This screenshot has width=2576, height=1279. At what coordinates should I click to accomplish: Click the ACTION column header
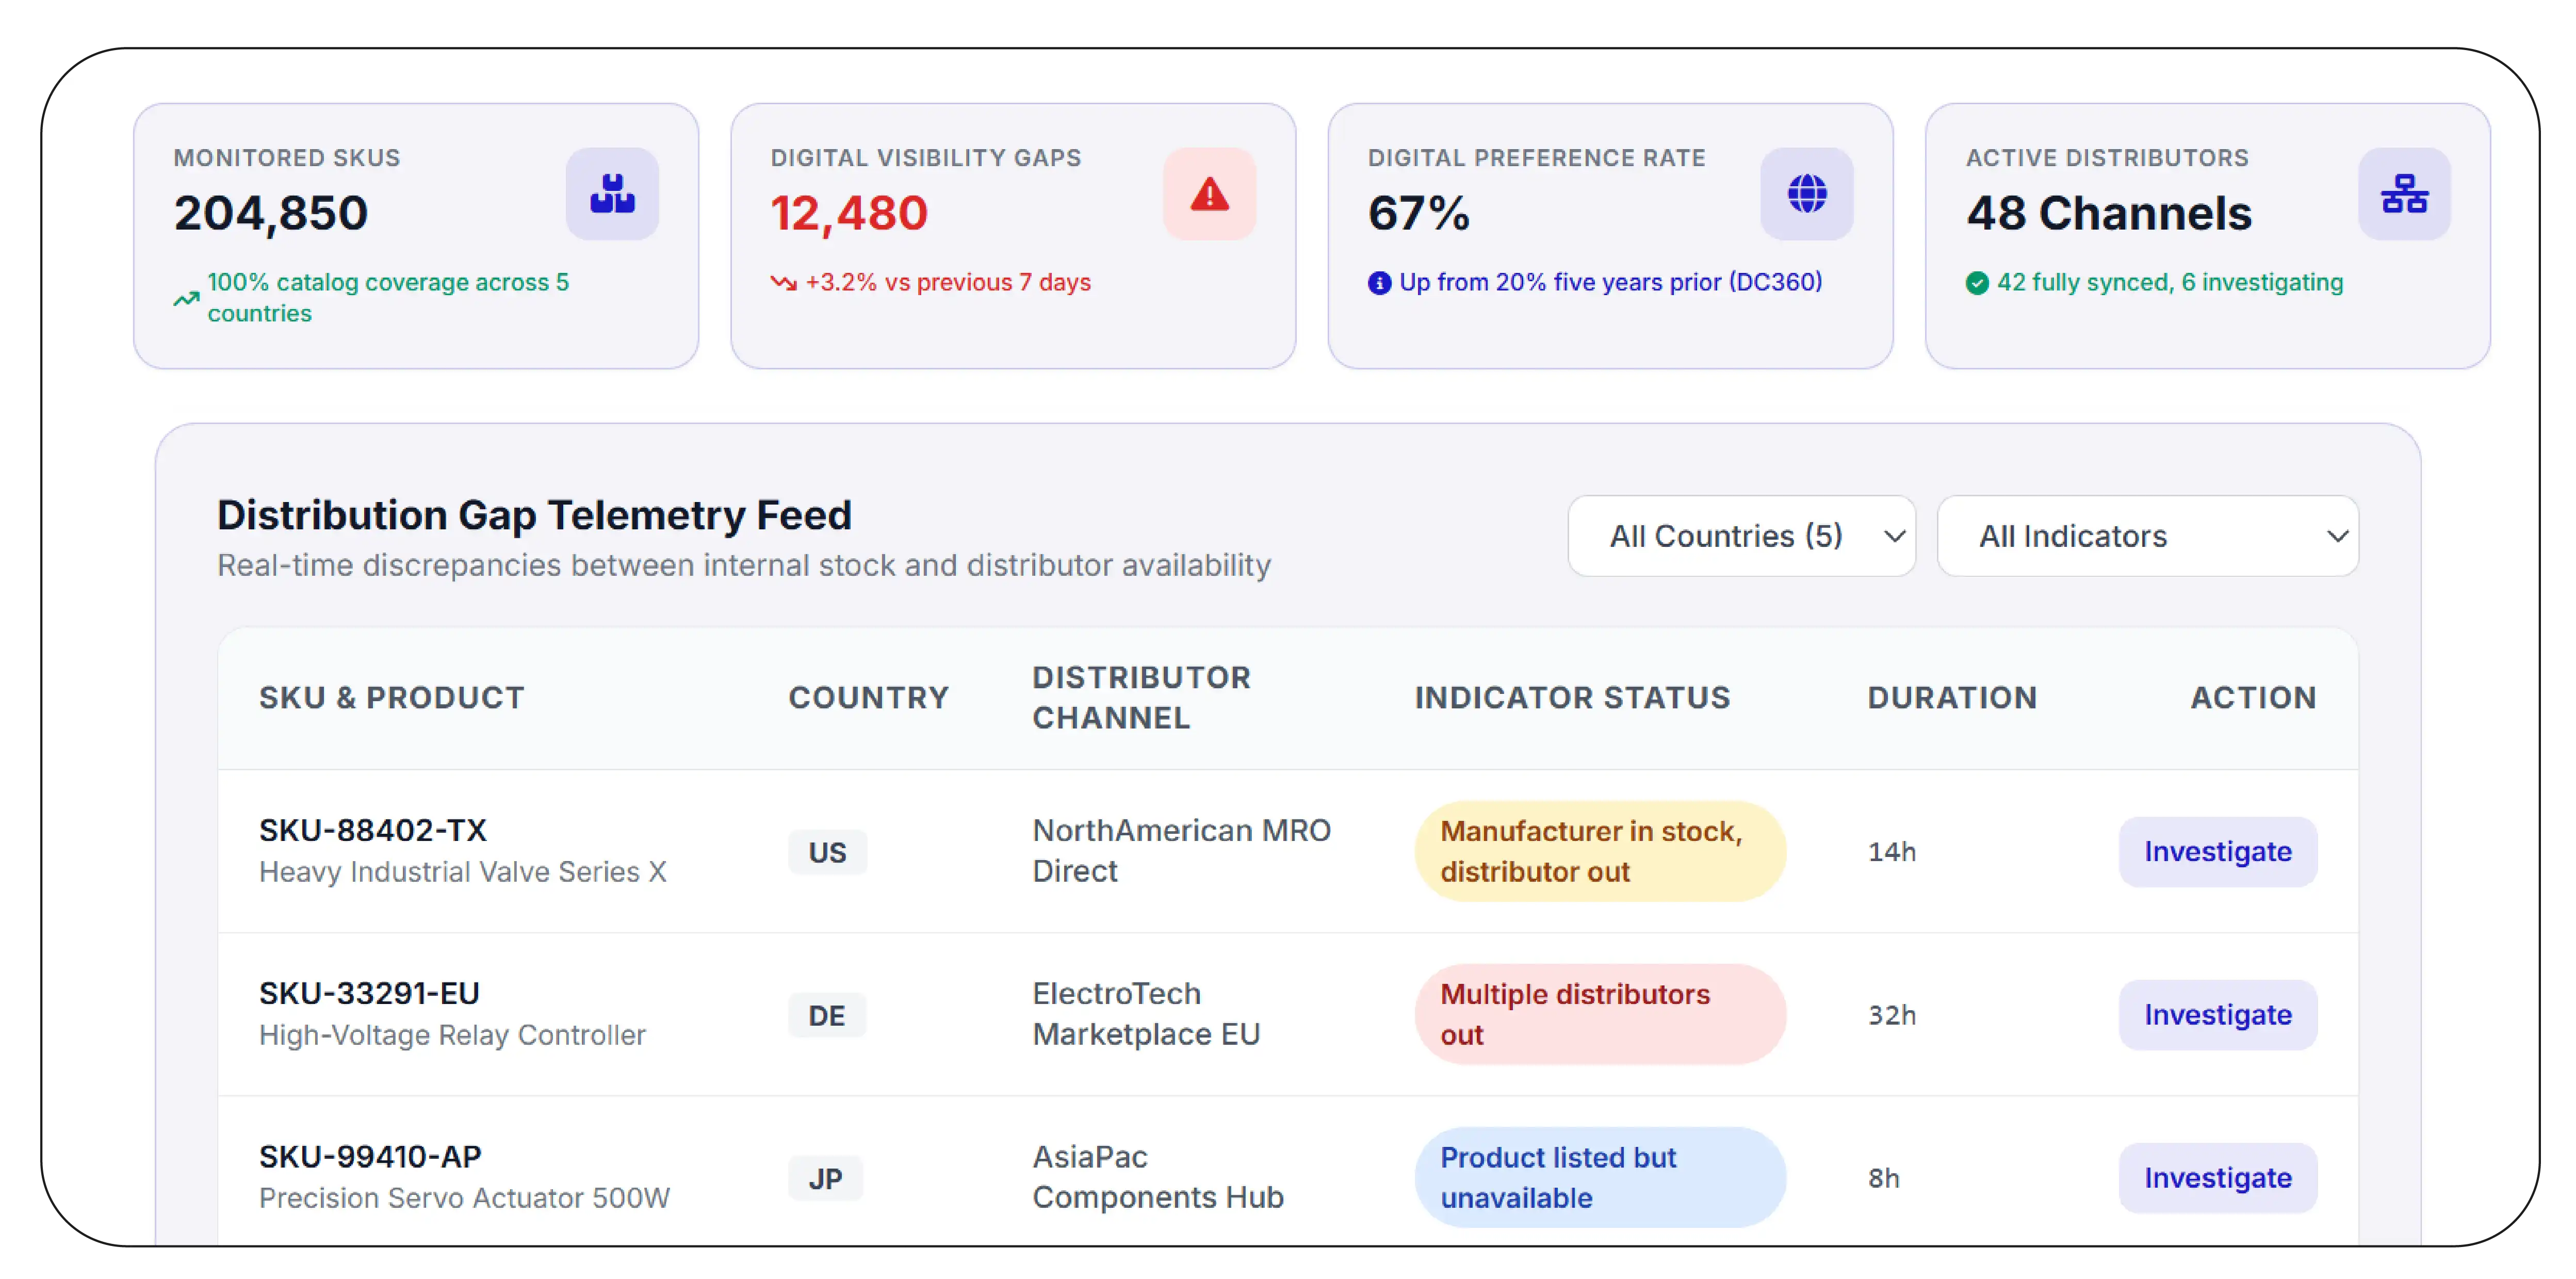point(2253,697)
